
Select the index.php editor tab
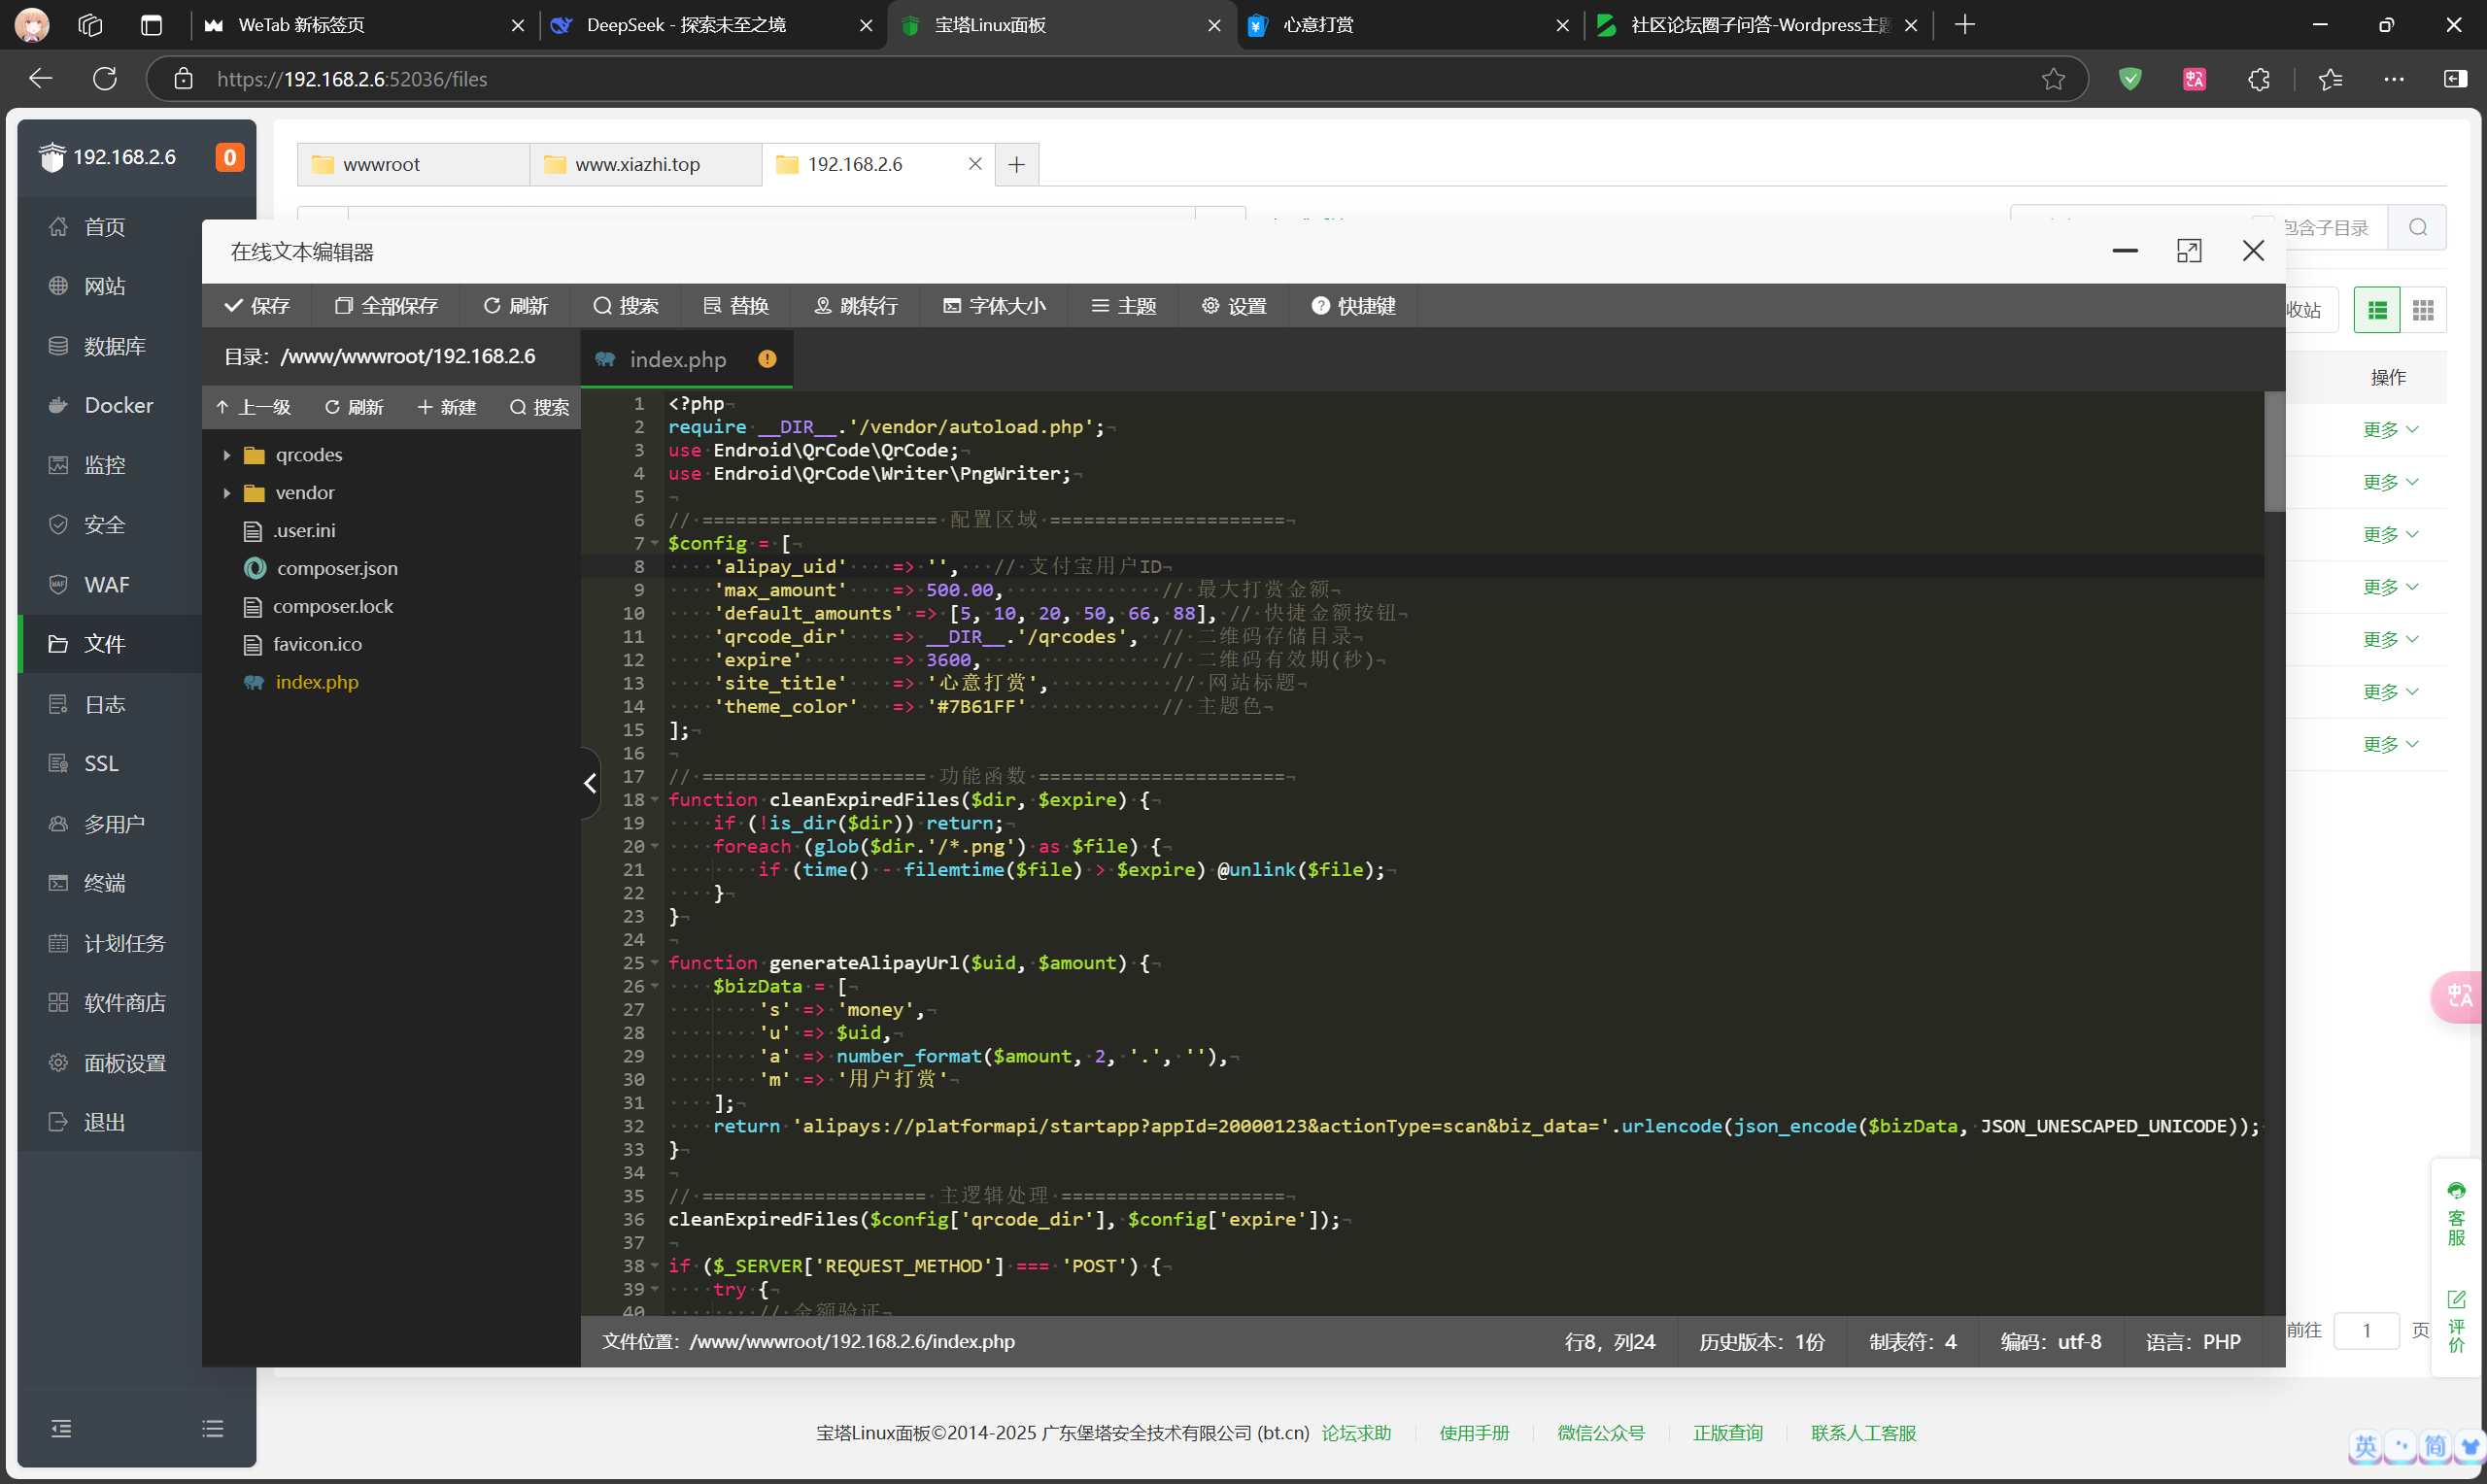tap(677, 359)
